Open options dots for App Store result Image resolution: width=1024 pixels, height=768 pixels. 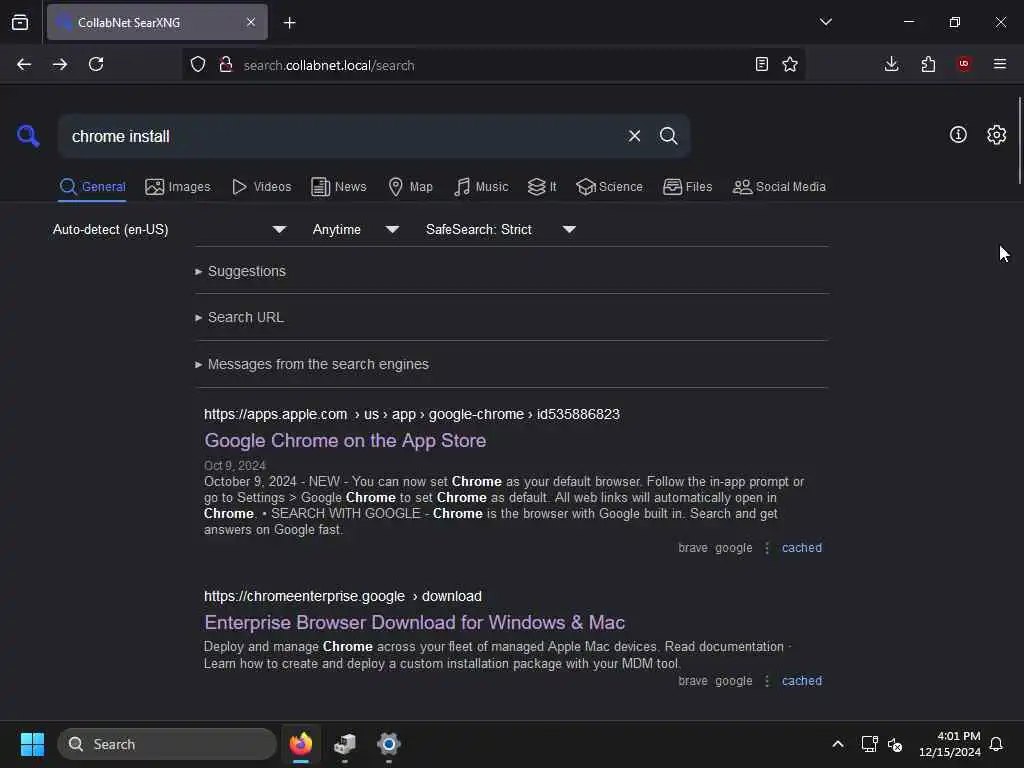(767, 548)
